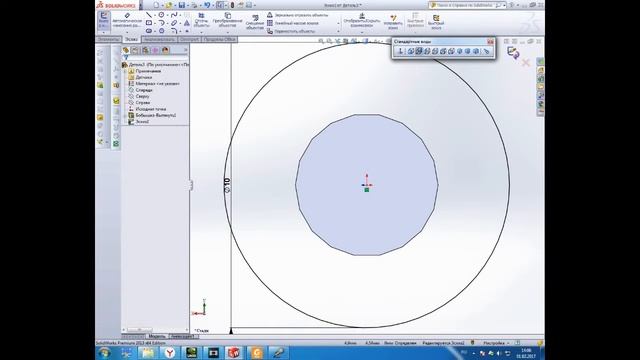This screenshot has height=360, width=640.
Task: Click the Undo arrow icon
Action: [x=207, y=5]
